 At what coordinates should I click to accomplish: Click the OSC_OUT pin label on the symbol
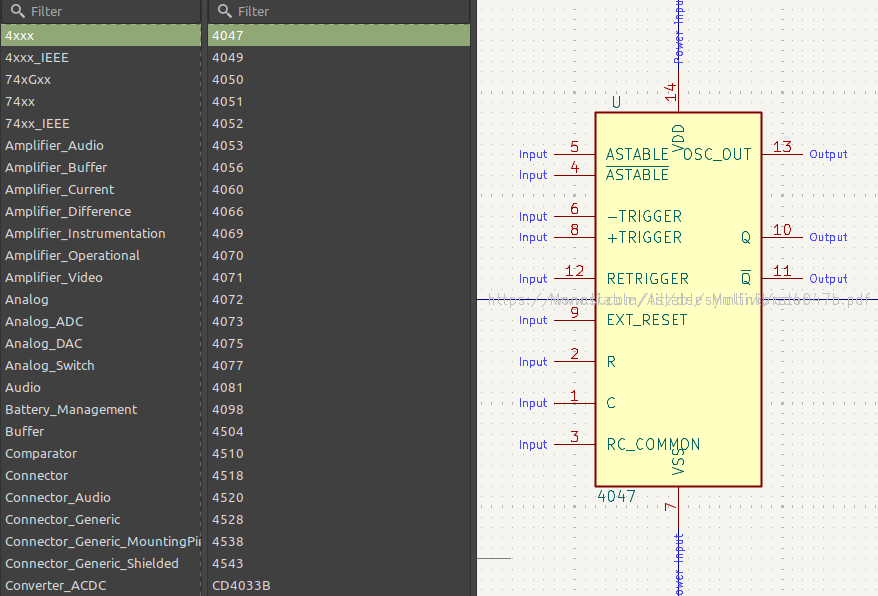717,154
